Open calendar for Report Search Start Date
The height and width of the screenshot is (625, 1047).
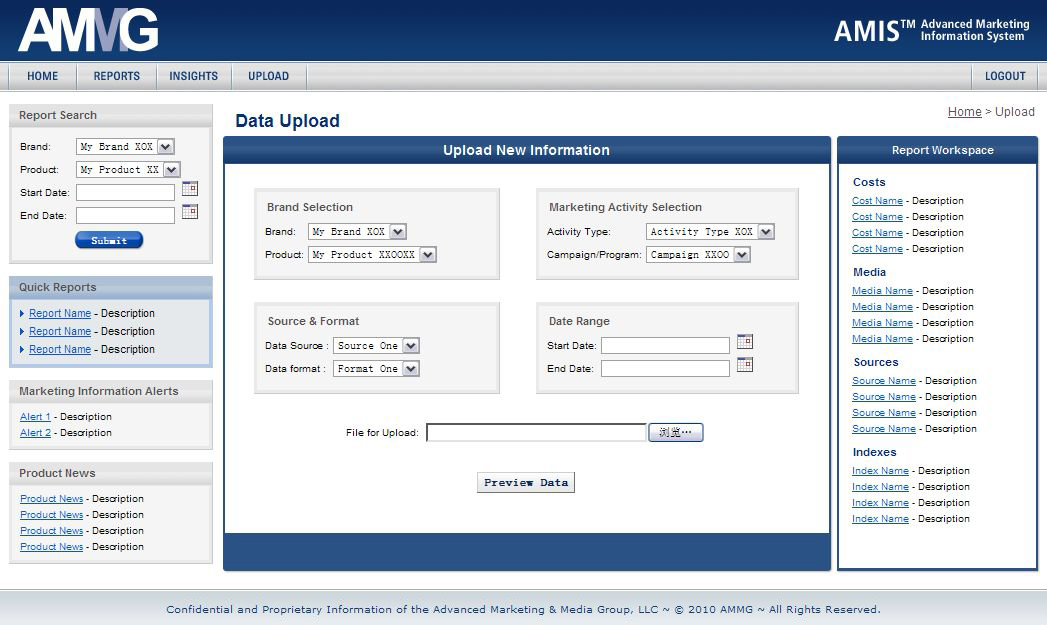pos(190,188)
